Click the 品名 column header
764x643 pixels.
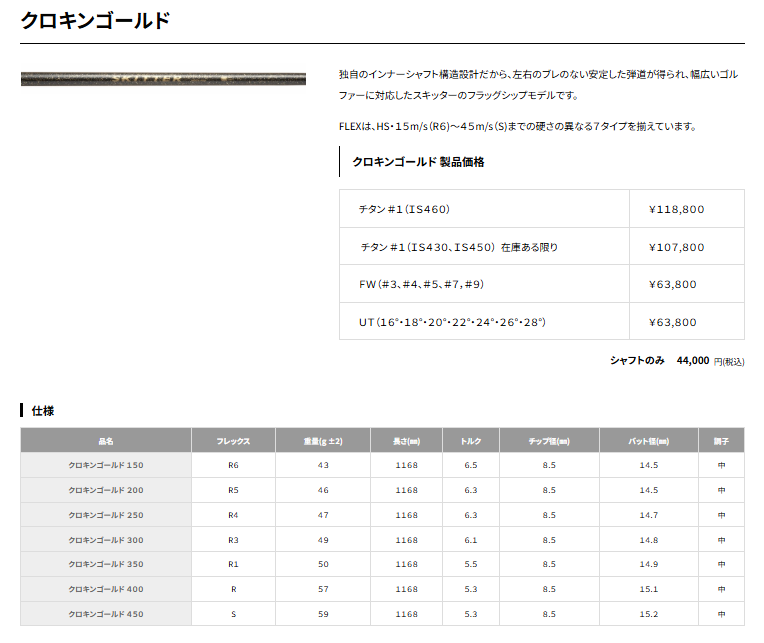(x=106, y=441)
